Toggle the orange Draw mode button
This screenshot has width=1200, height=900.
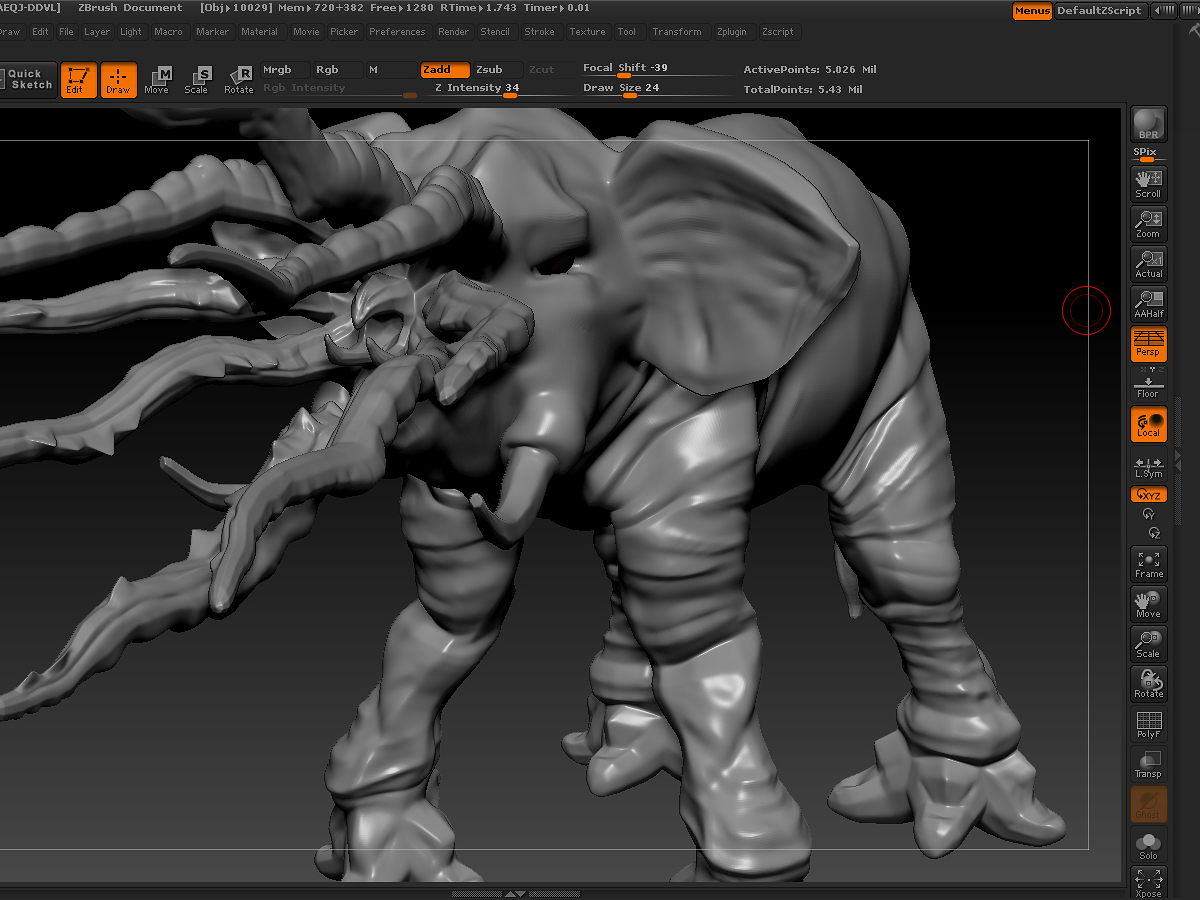(118, 80)
